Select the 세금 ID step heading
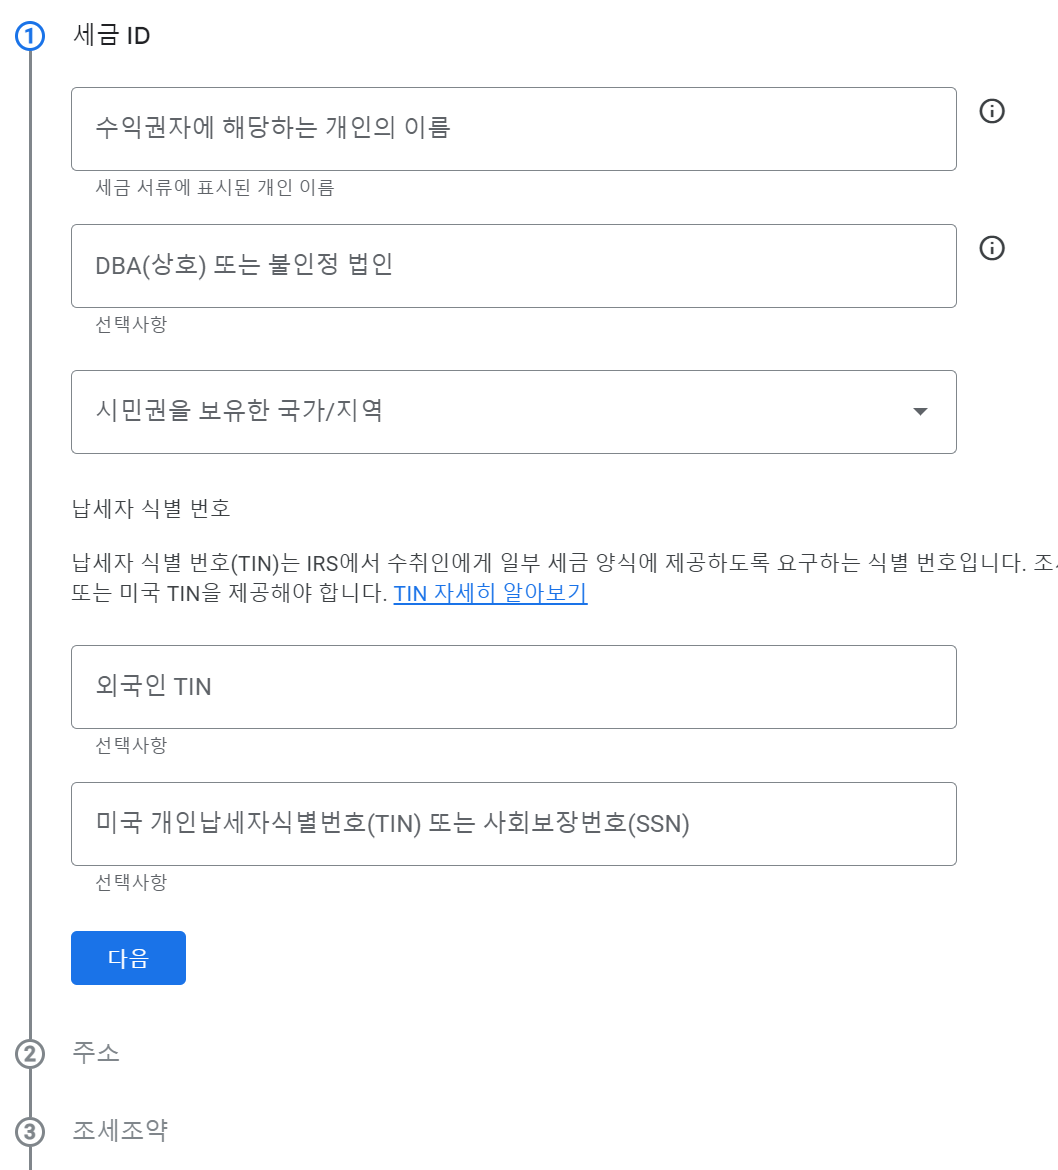The image size is (1058, 1170). tap(111, 35)
